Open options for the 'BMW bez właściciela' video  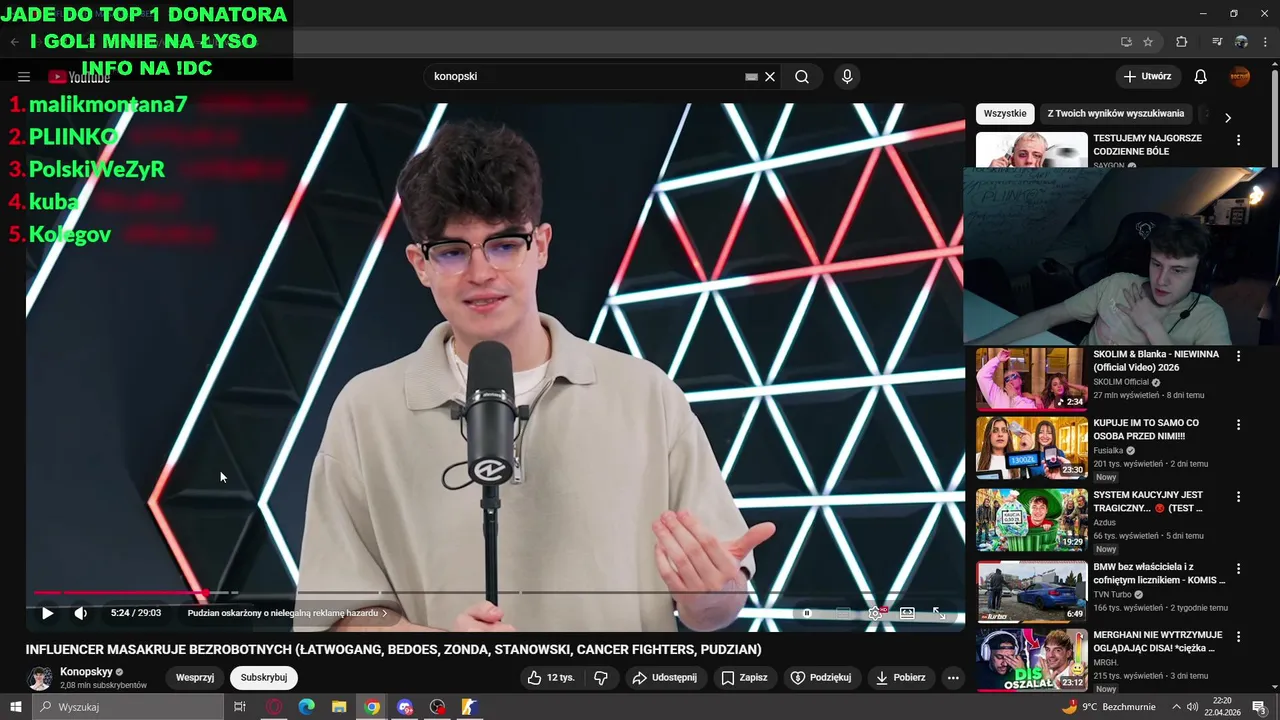(1239, 568)
